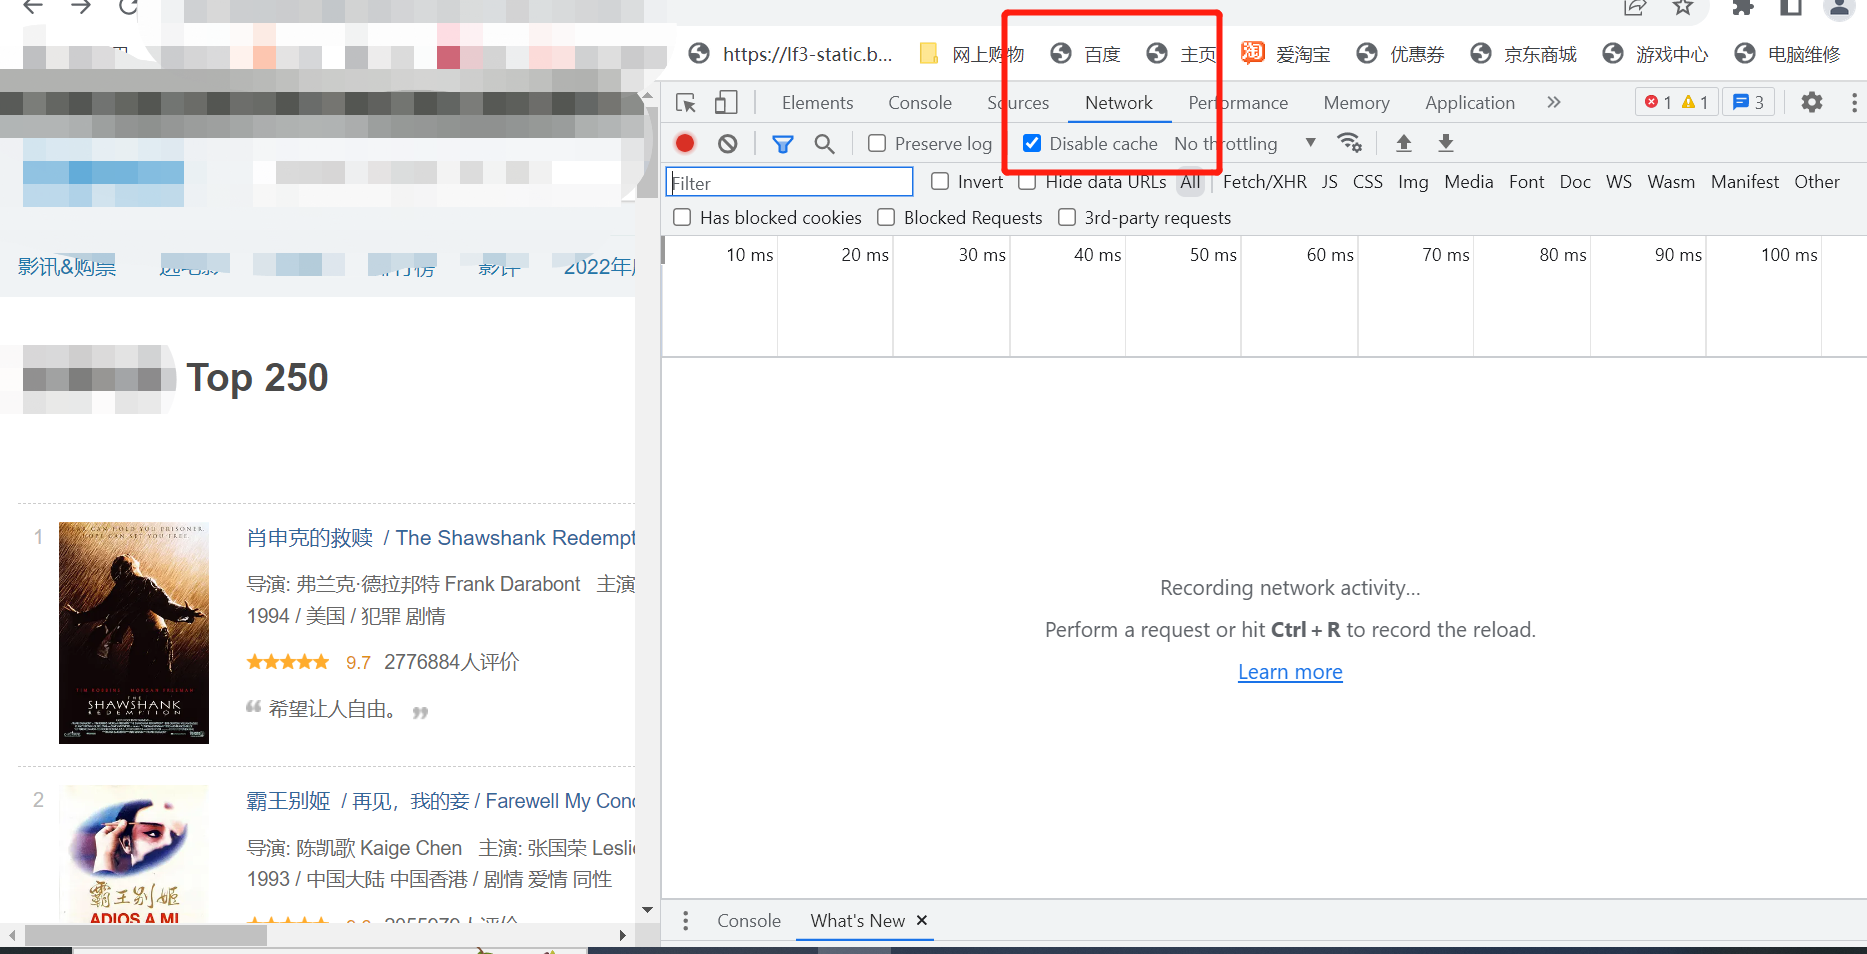The height and width of the screenshot is (954, 1867).
Task: Switch to the Console tab
Action: tap(920, 103)
